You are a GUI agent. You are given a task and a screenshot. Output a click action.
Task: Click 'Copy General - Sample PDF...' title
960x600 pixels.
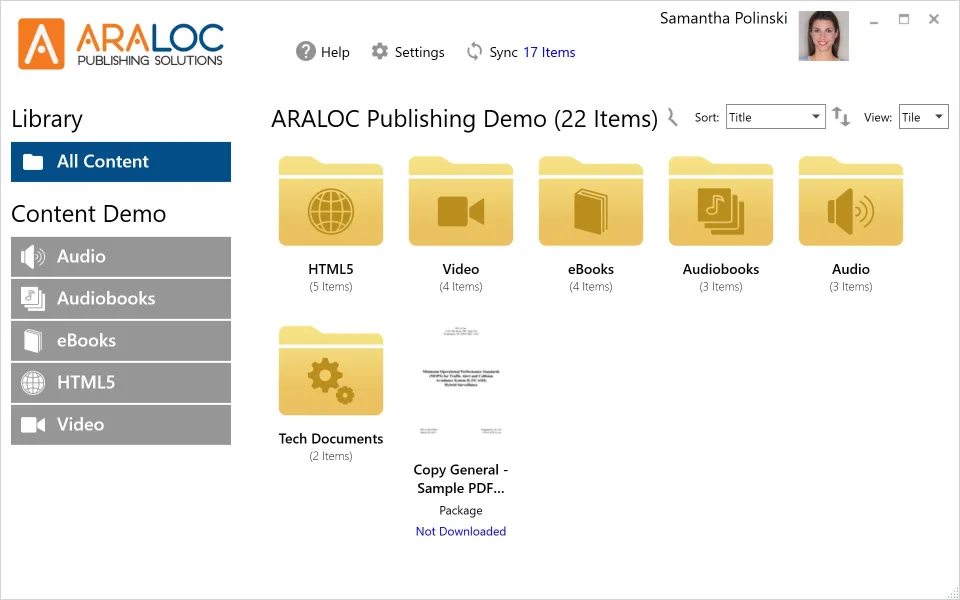point(460,479)
